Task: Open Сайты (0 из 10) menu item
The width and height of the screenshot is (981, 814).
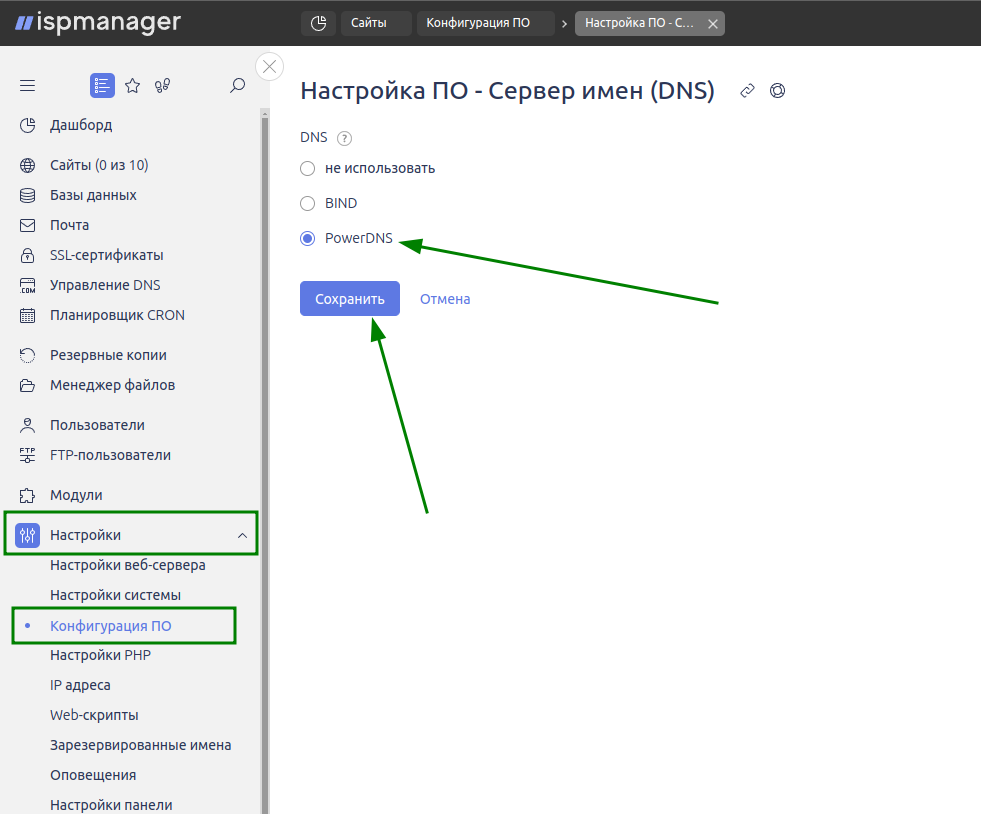Action: coord(99,165)
